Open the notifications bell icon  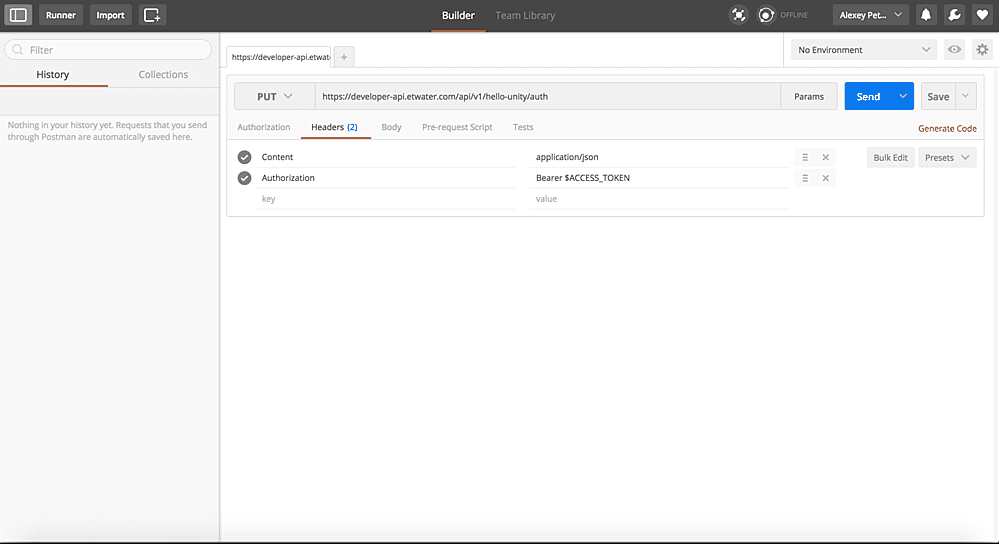click(x=926, y=15)
